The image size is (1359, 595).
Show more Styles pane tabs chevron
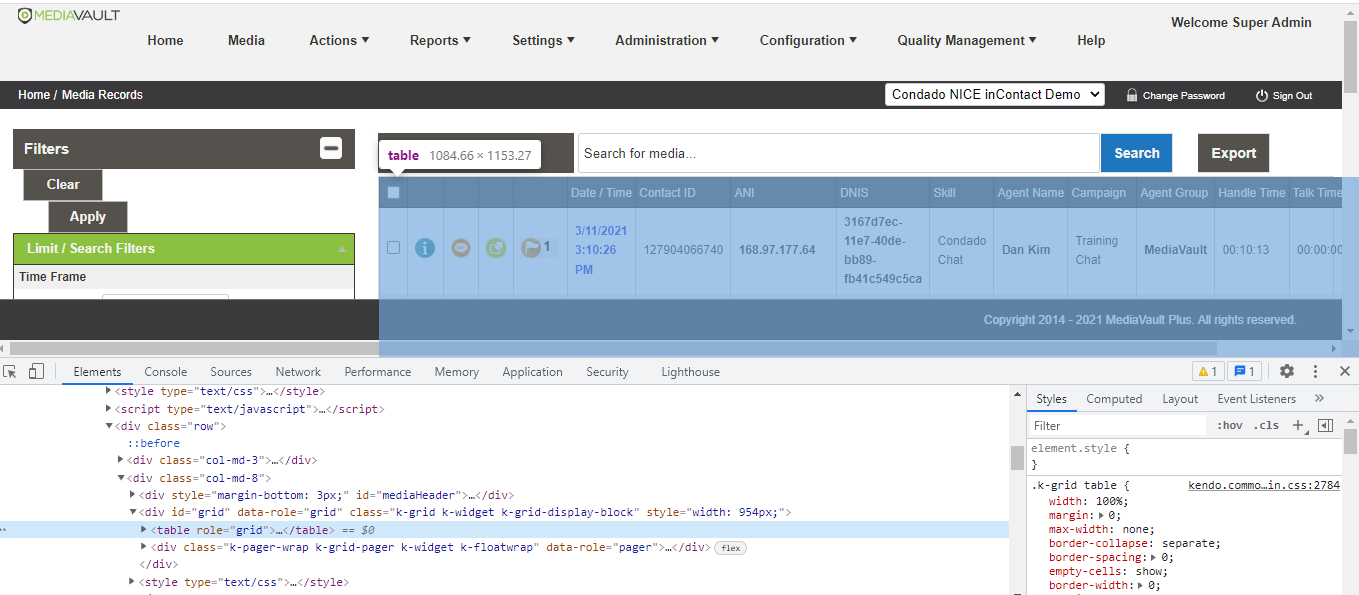click(1319, 398)
